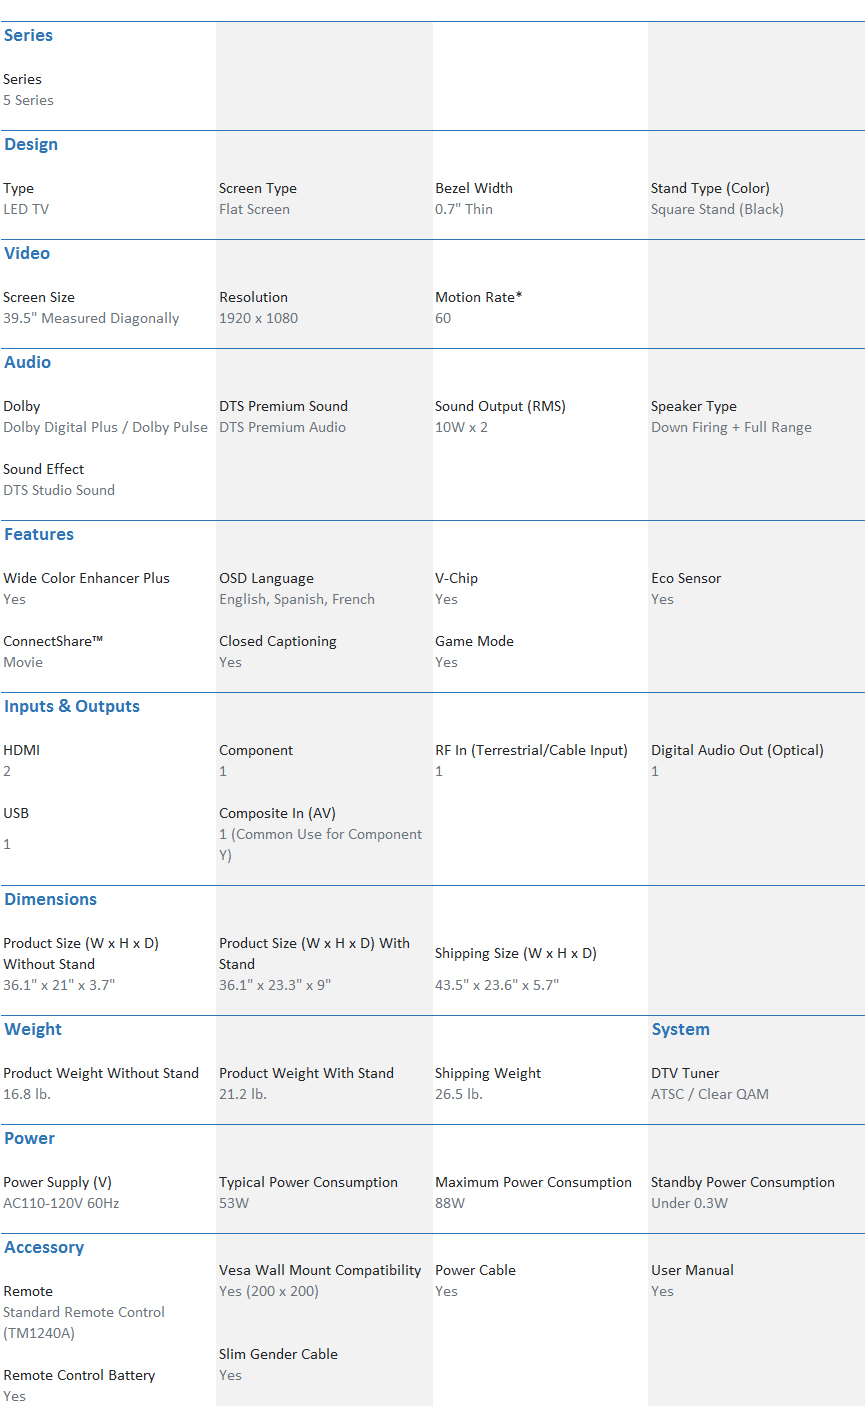Image resolution: width=865 pixels, height=1427 pixels.
Task: Click the Dimensions section heading
Action: pos(50,900)
